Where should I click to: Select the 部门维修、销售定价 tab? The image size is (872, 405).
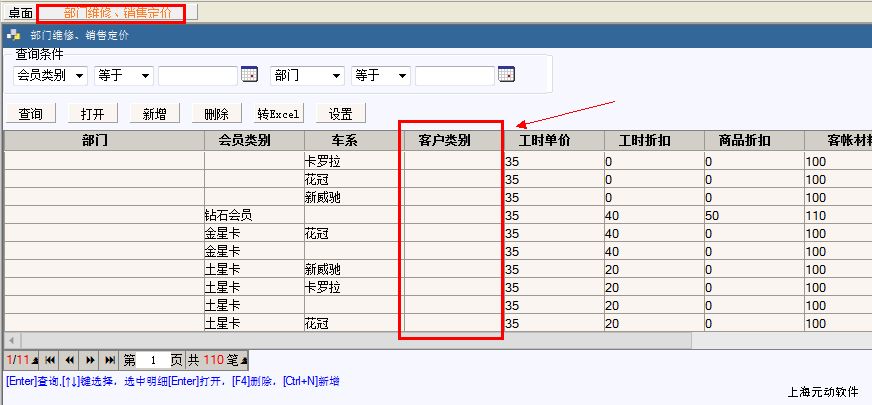(110, 13)
